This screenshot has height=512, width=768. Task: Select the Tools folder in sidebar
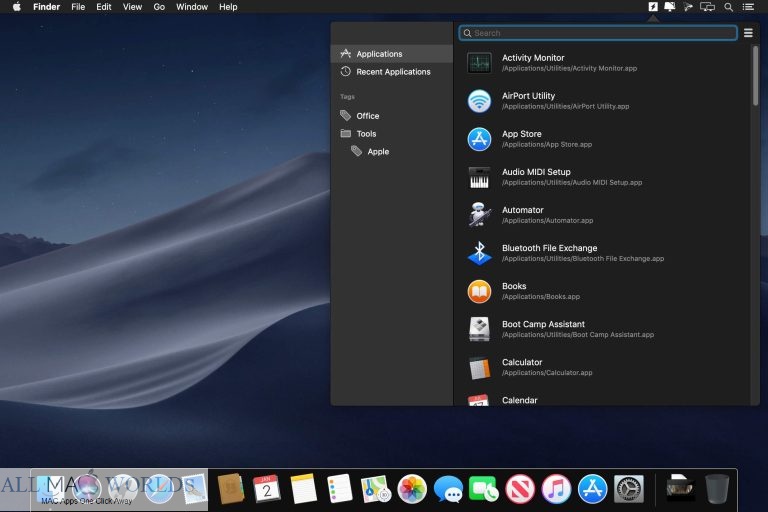pos(391,133)
